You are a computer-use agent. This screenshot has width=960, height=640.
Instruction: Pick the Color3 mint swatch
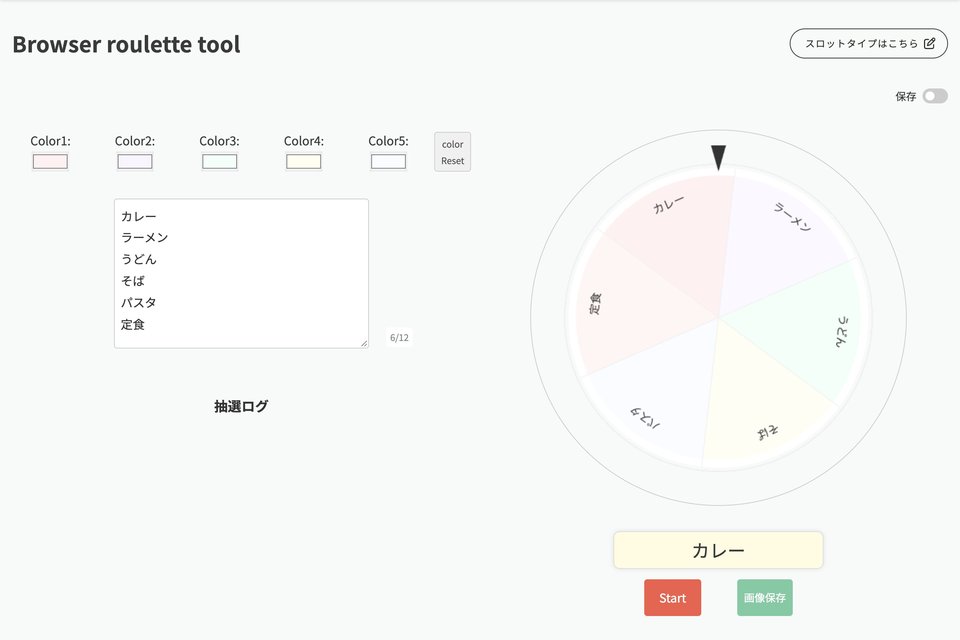pyautogui.click(x=219, y=162)
